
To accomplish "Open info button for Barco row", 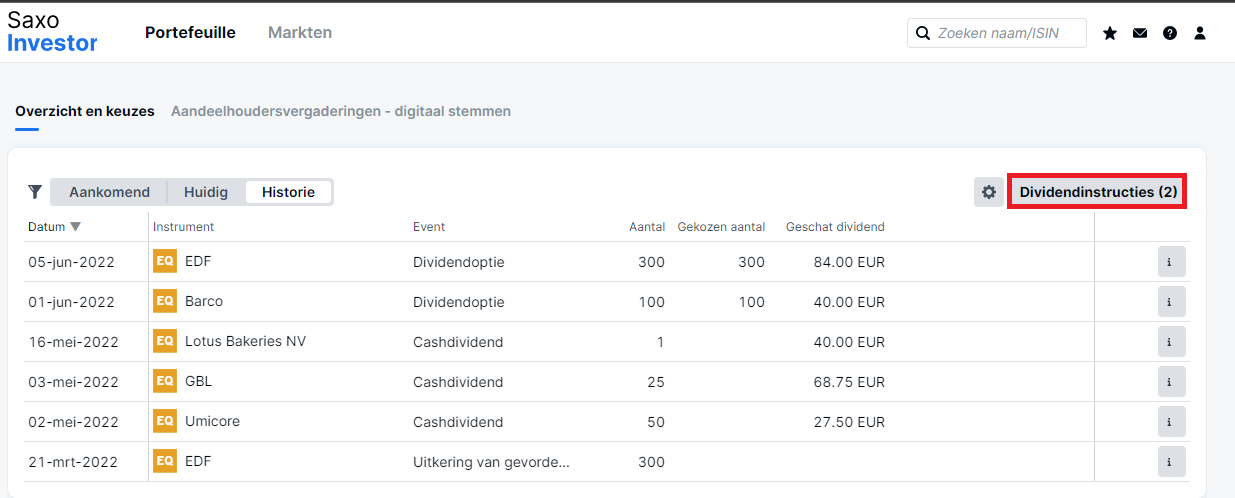I will [x=1171, y=302].
